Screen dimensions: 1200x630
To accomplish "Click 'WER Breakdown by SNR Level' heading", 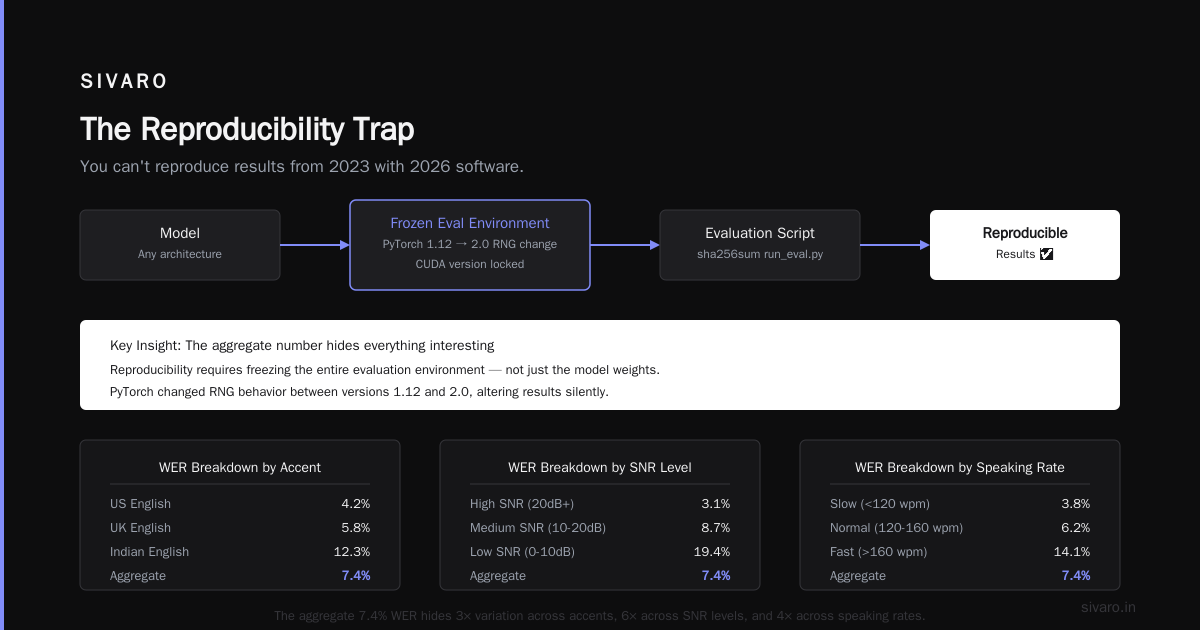I will pyautogui.click(x=600, y=467).
